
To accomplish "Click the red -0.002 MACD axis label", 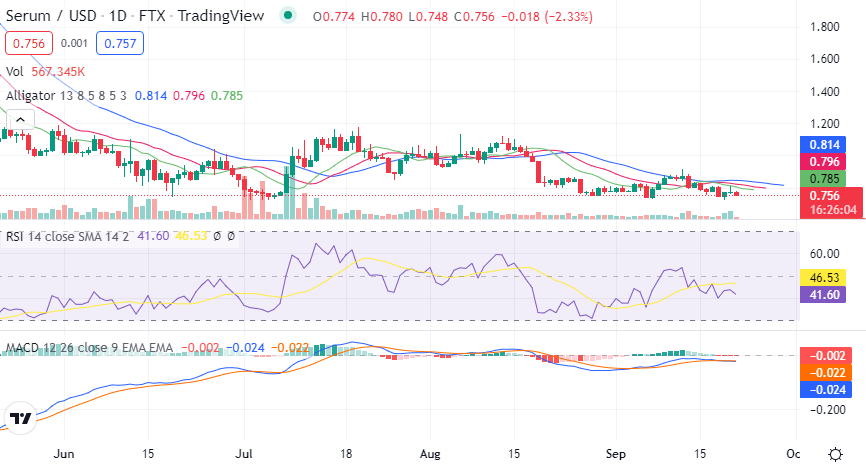I will 826,356.
